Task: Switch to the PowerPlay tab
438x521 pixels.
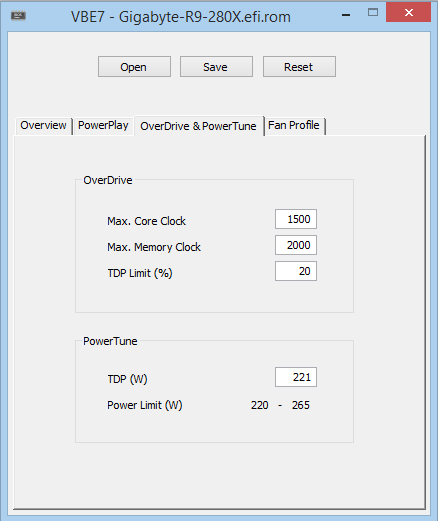Action: [103, 126]
